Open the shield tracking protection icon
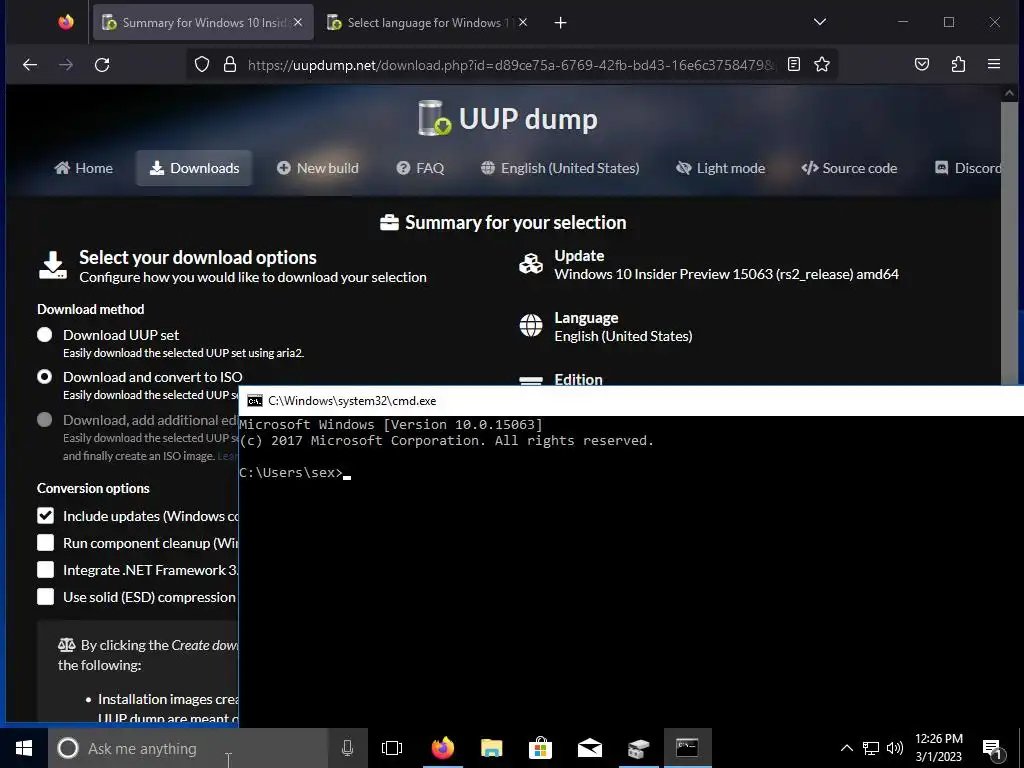Screen dimensions: 1024x768 (x=202, y=64)
